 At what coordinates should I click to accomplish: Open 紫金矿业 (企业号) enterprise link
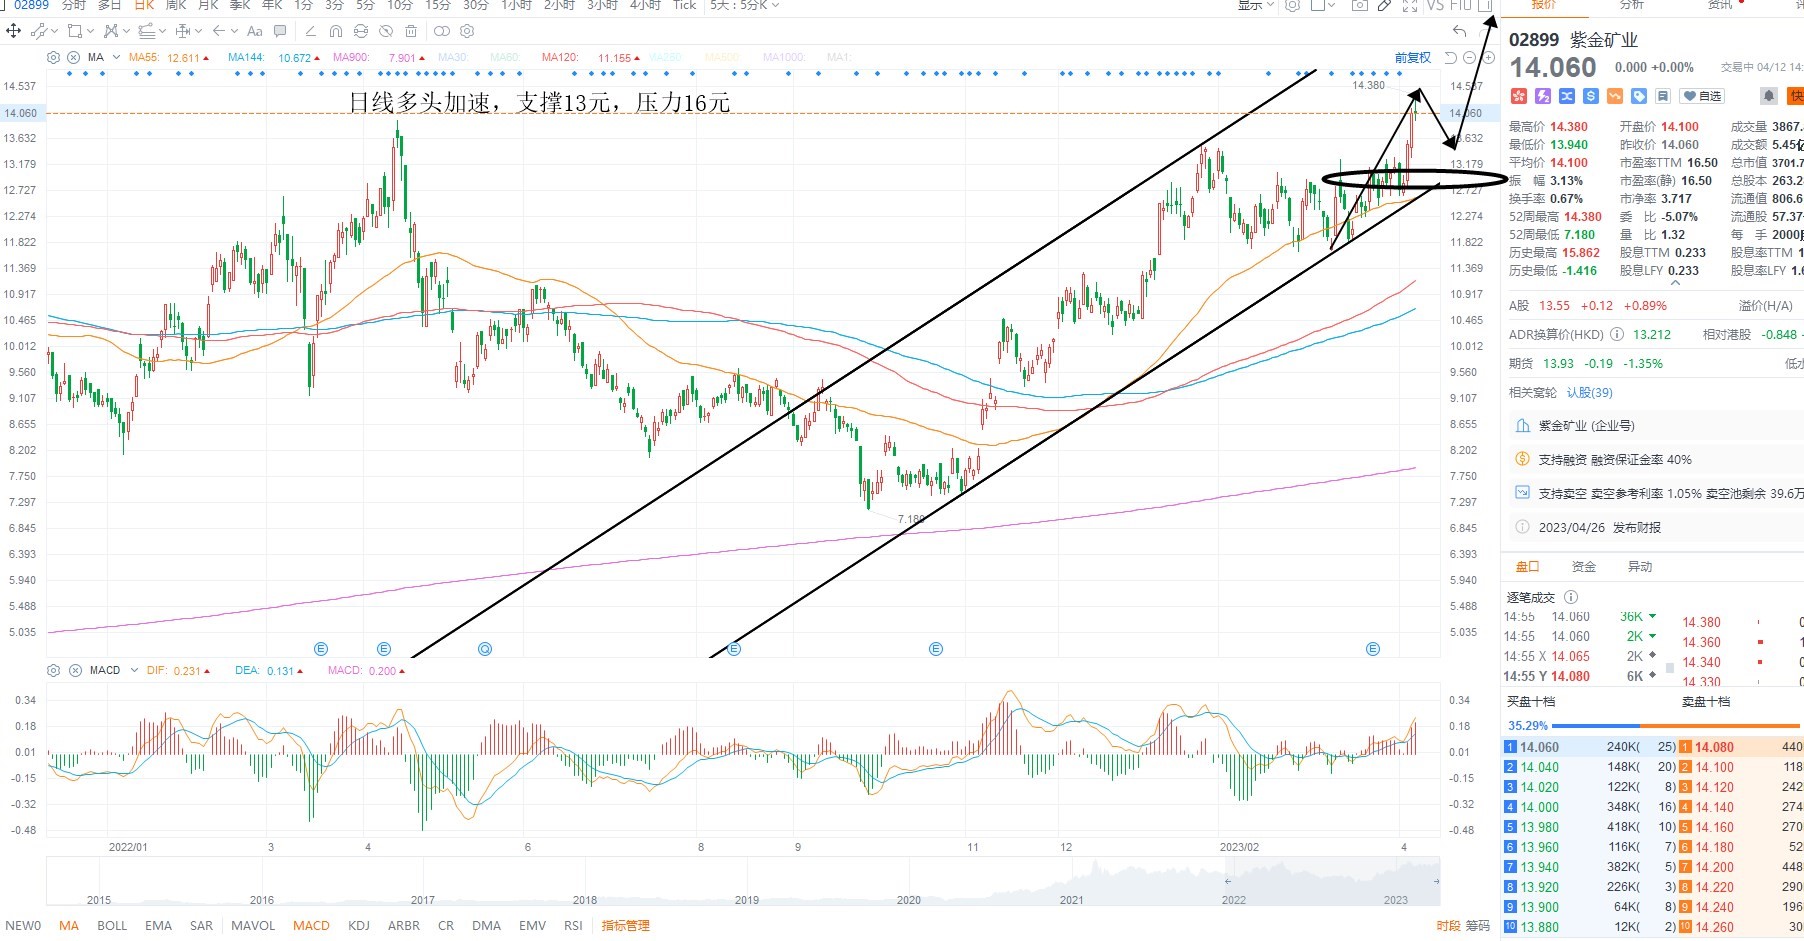1586,426
